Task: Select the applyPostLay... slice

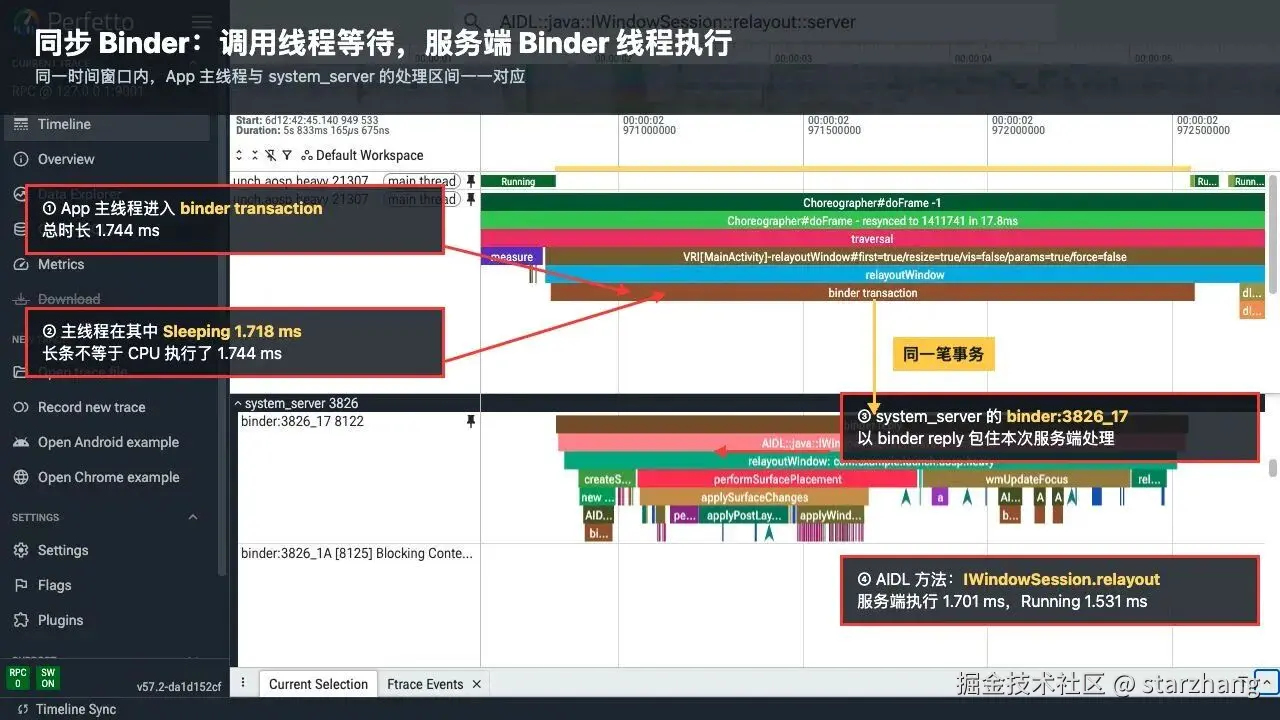Action: pos(743,515)
